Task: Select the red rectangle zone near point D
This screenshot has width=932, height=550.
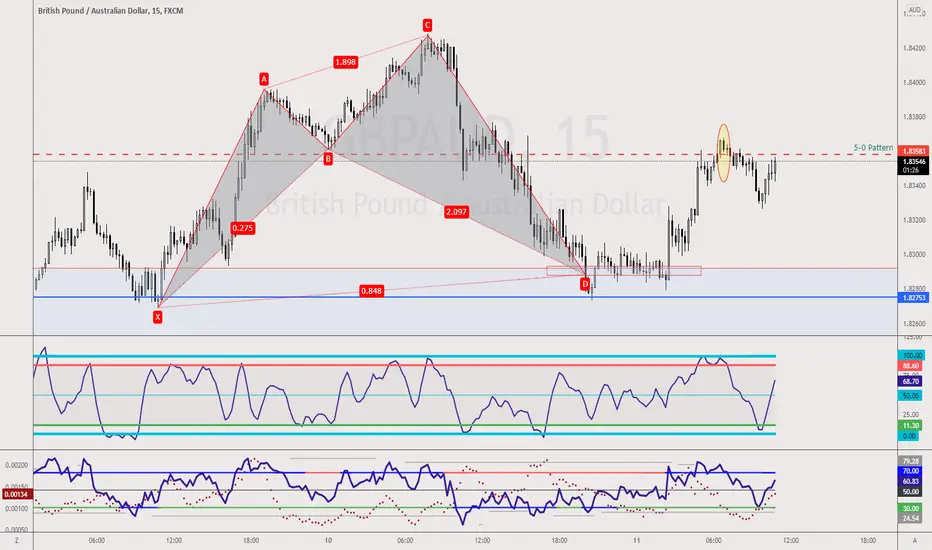Action: tap(624, 271)
